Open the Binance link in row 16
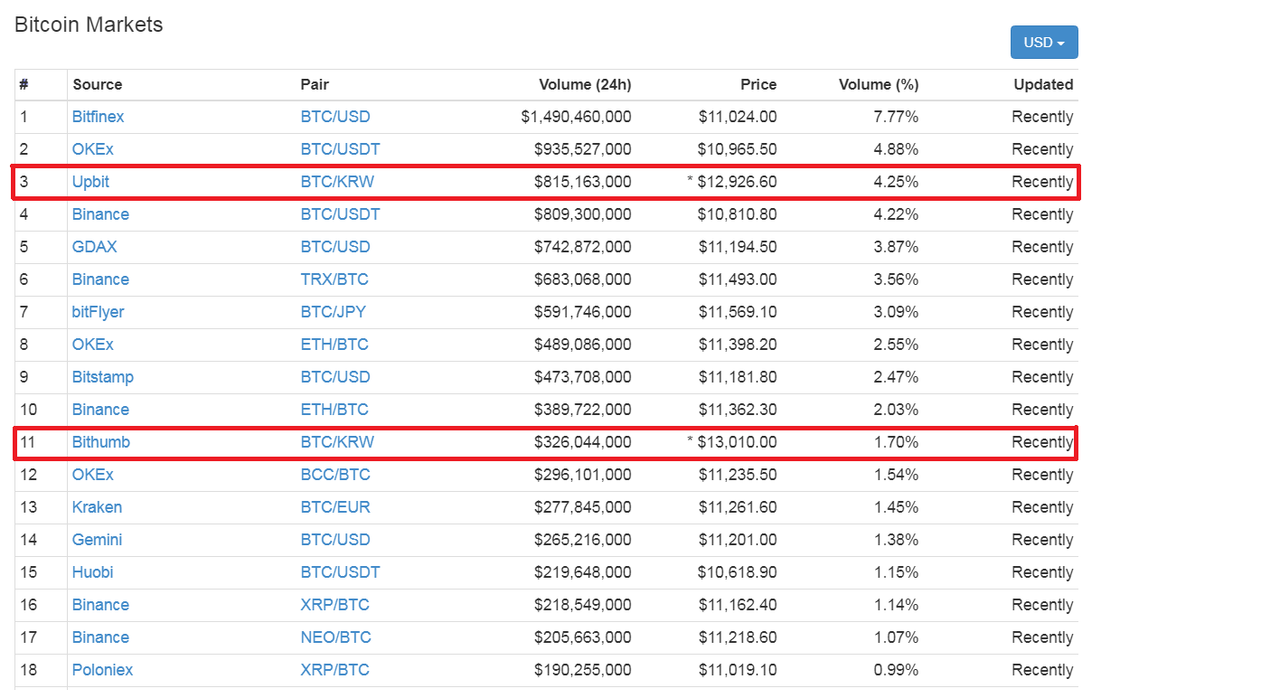This screenshot has width=1280, height=690. [x=100, y=605]
